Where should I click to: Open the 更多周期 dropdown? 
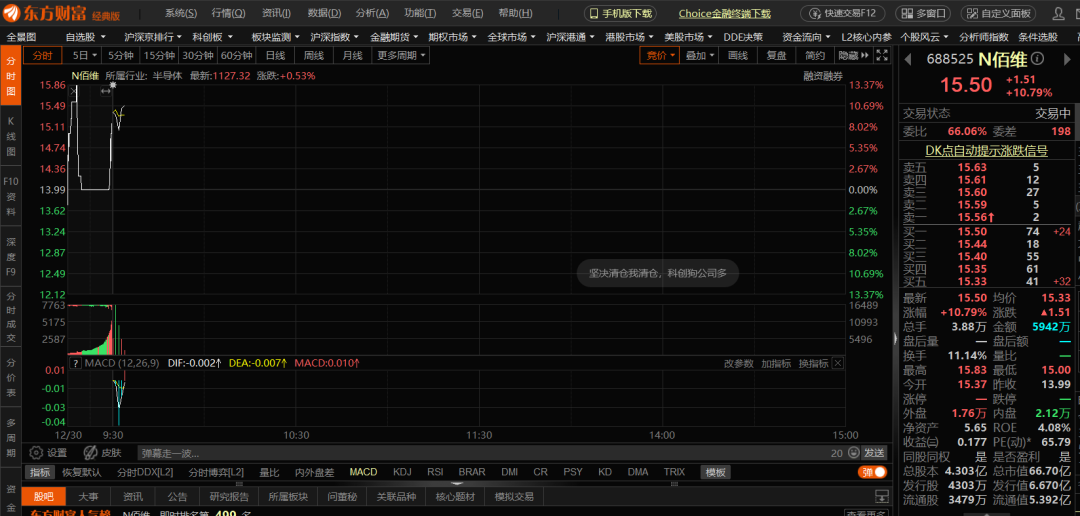coord(401,56)
